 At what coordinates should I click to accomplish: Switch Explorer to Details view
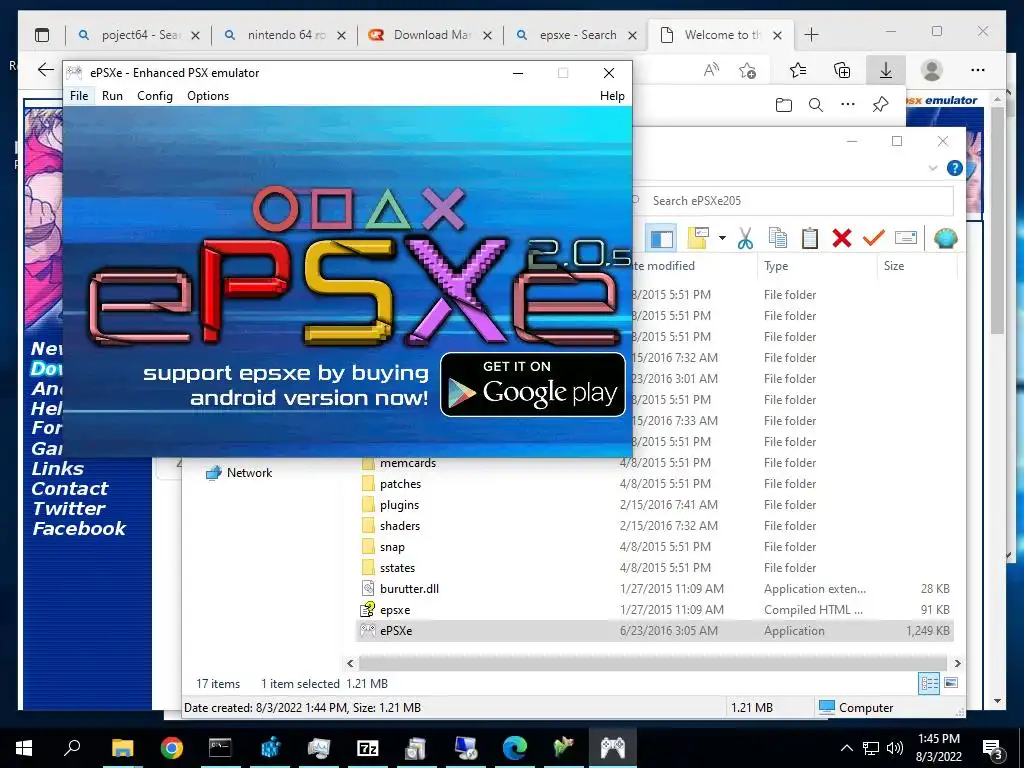tap(929, 683)
